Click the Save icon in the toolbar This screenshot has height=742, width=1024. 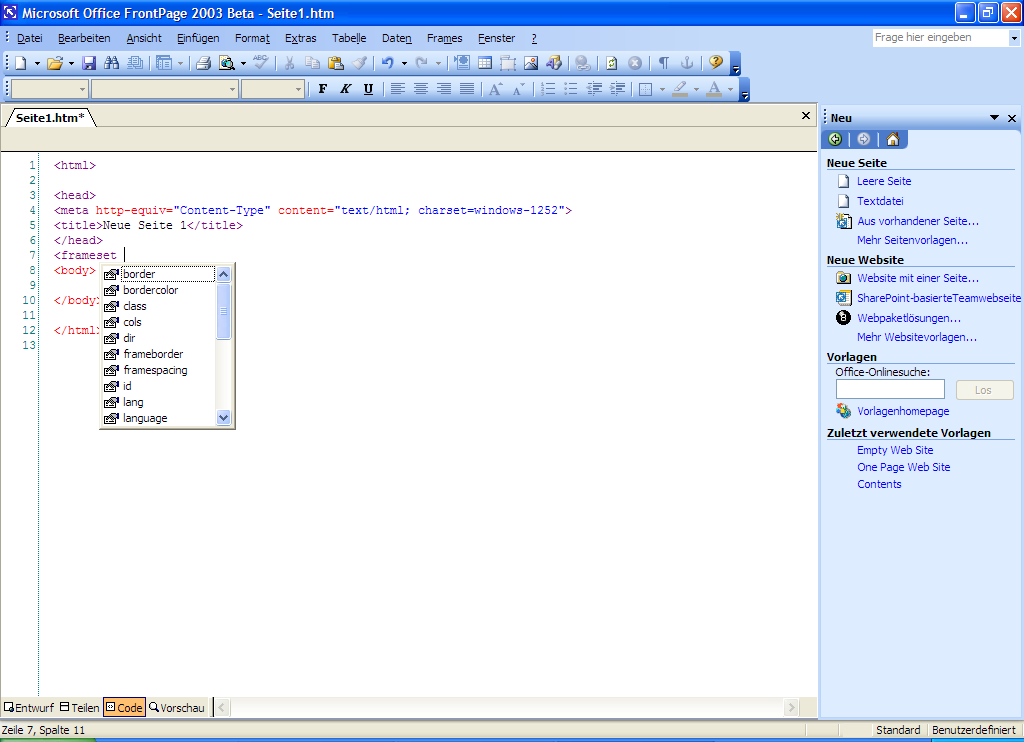(88, 63)
